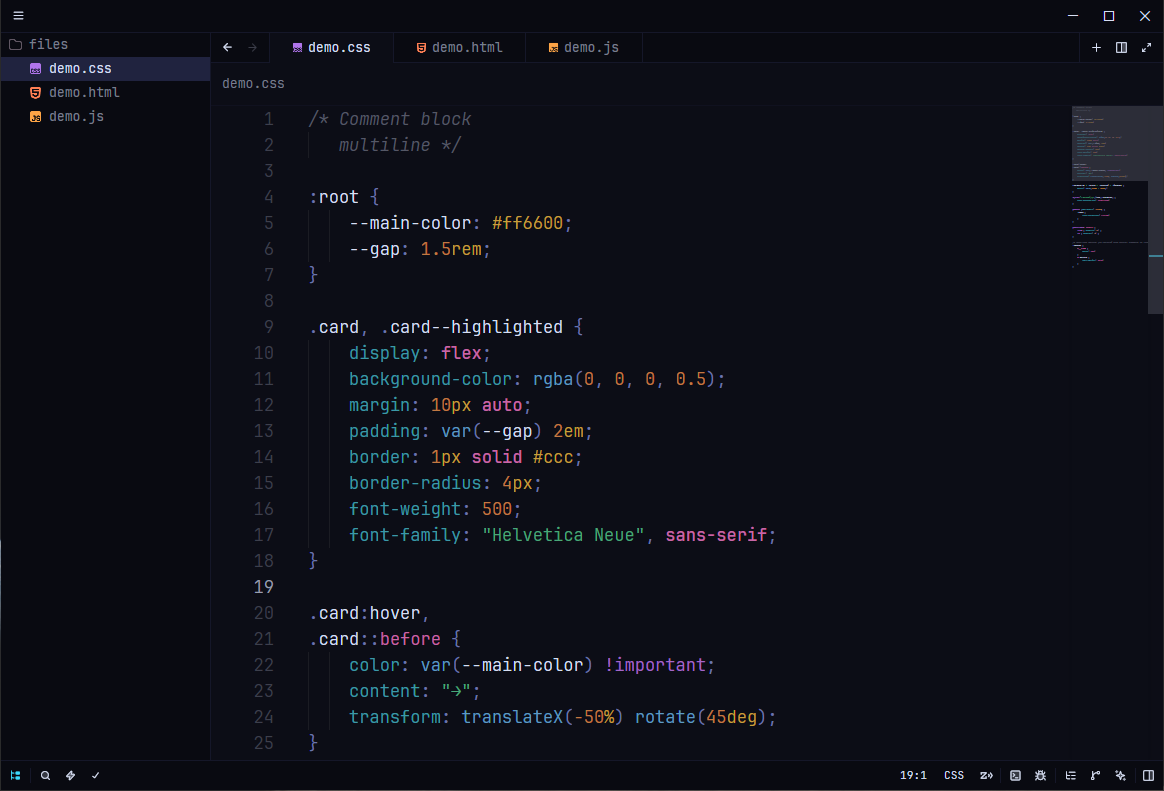Click the #ccc border color value
The width and height of the screenshot is (1164, 791).
(x=553, y=457)
